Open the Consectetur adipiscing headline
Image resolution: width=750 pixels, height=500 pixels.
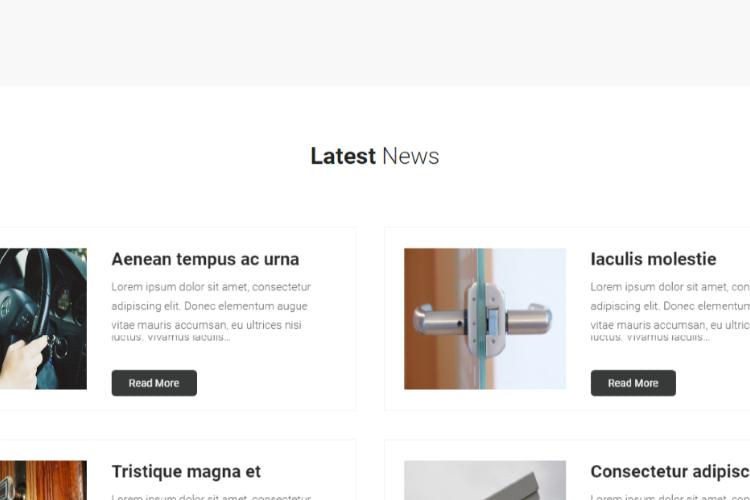(x=670, y=472)
